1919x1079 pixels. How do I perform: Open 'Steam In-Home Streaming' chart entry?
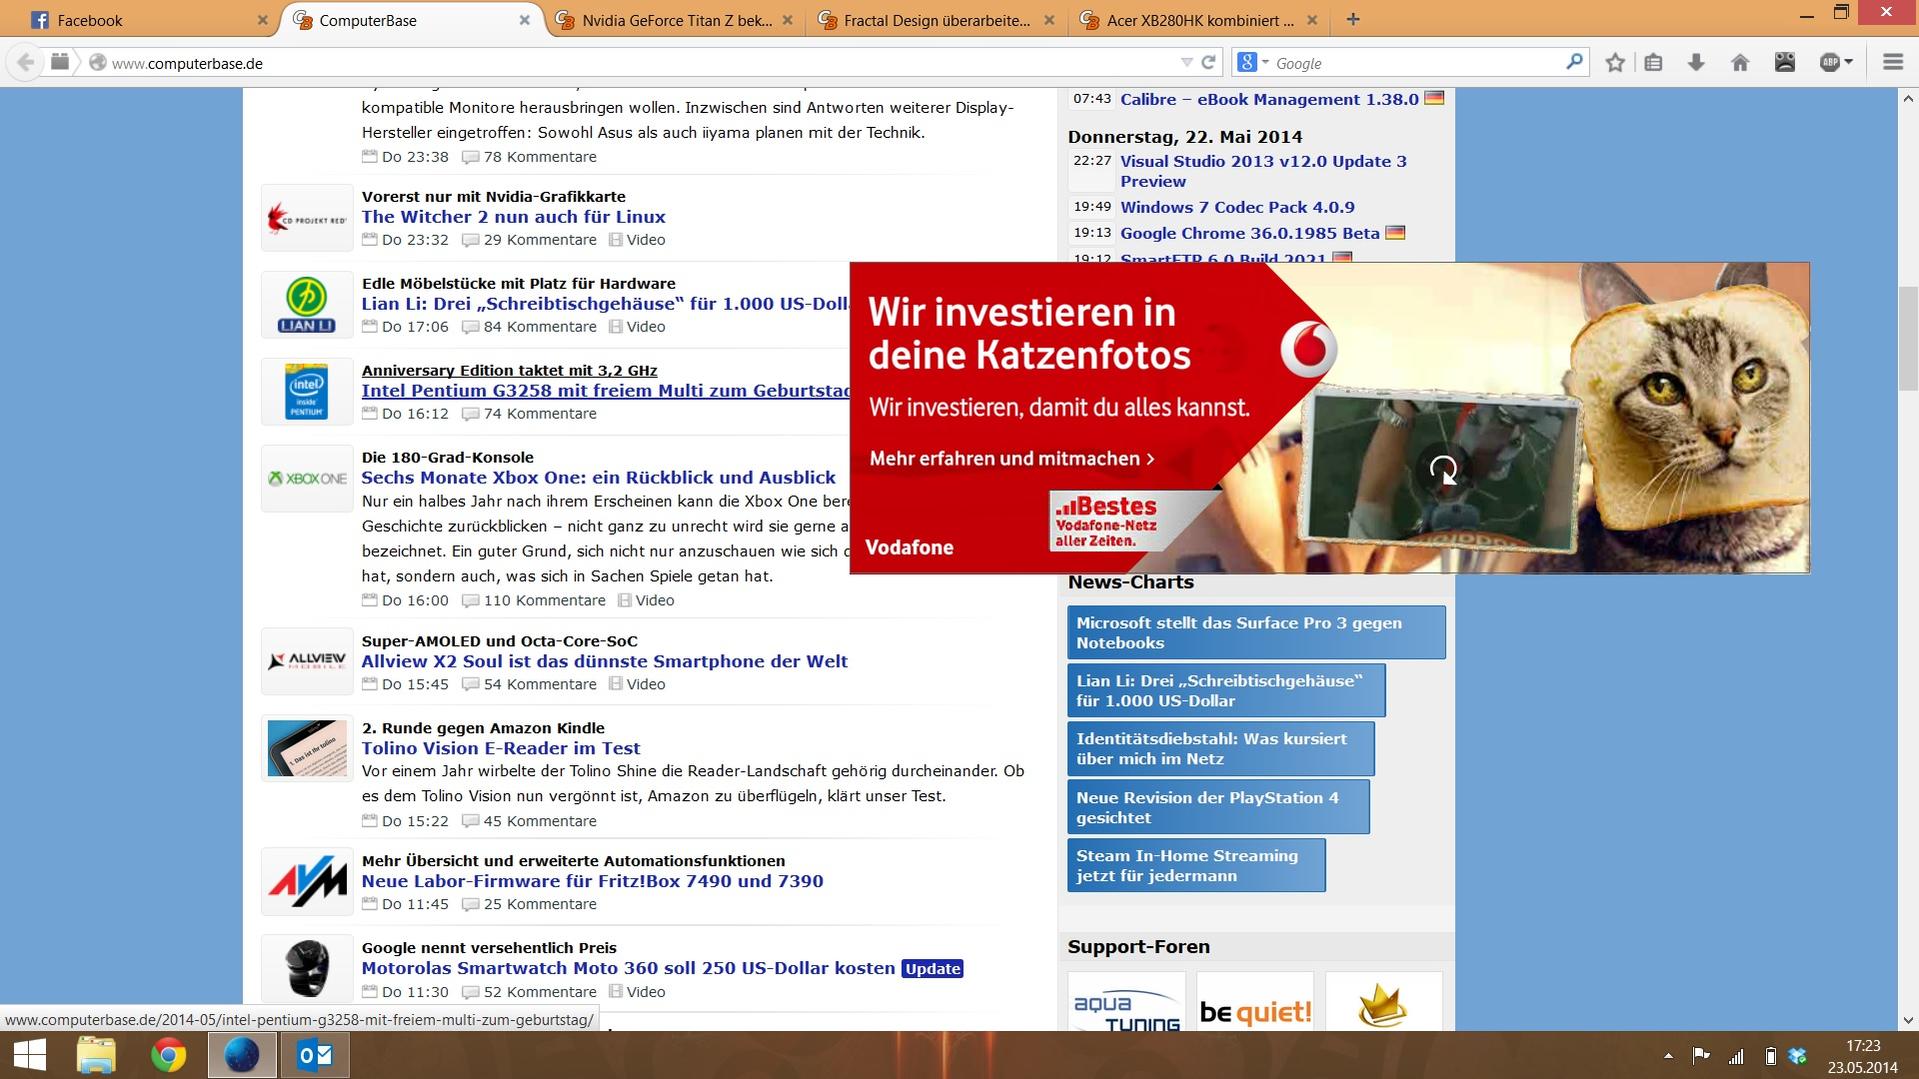coord(1196,866)
